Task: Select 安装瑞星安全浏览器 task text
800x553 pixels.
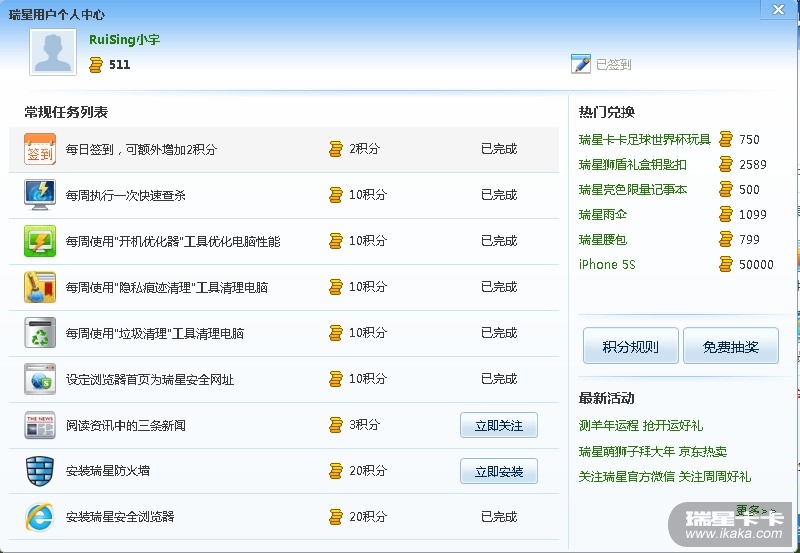Action: 120,516
